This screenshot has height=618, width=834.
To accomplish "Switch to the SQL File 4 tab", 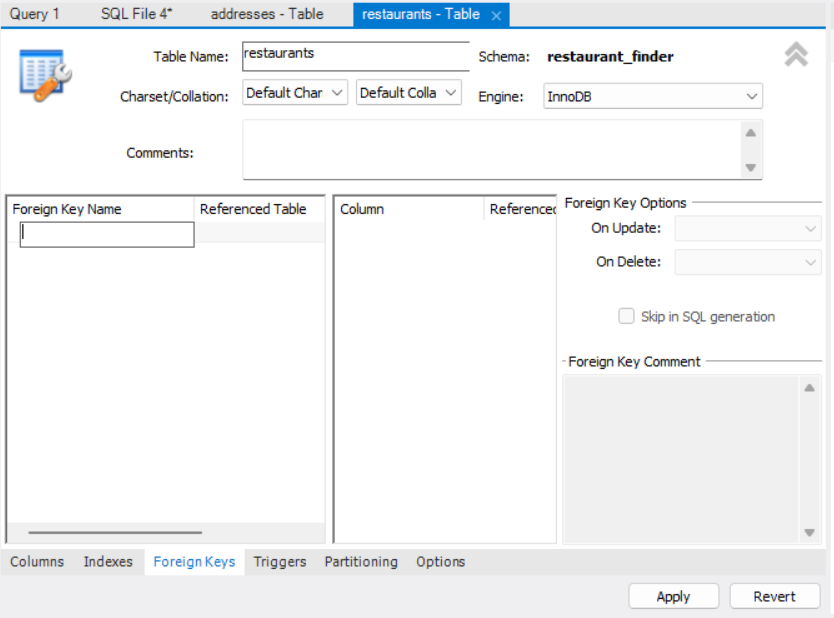I will point(137,14).
